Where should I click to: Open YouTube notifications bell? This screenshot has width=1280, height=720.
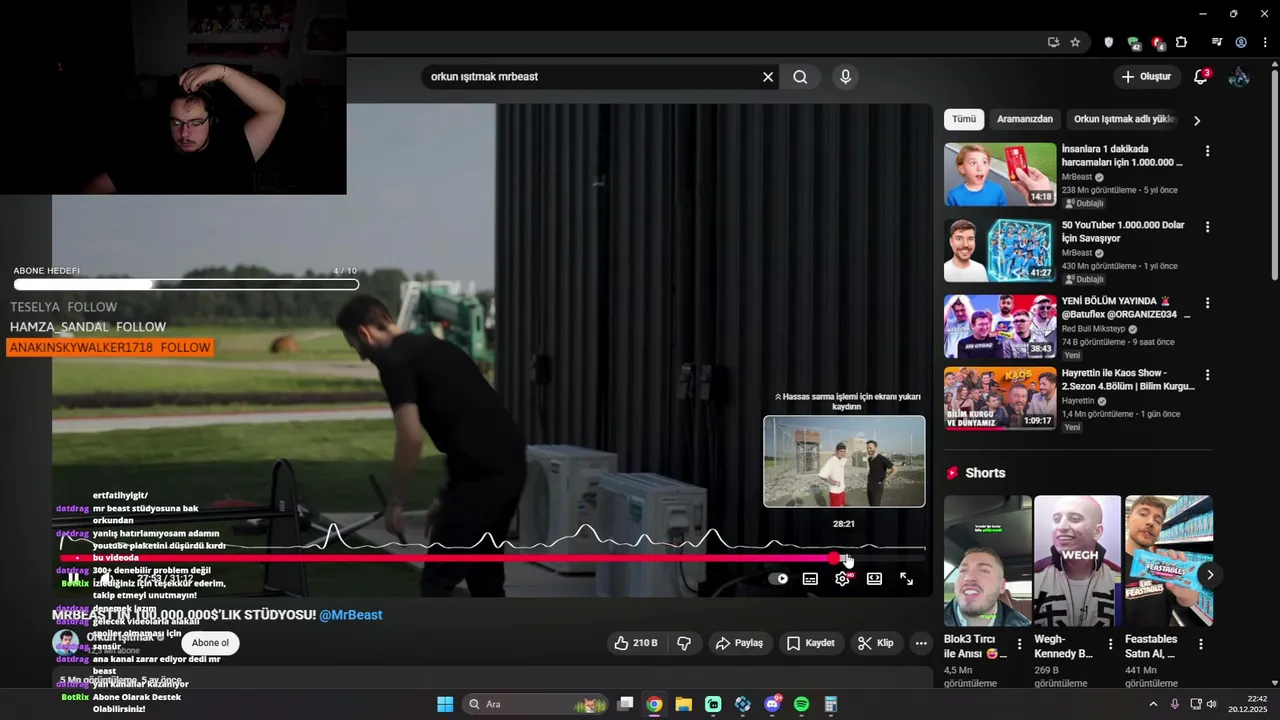tap(1201, 77)
